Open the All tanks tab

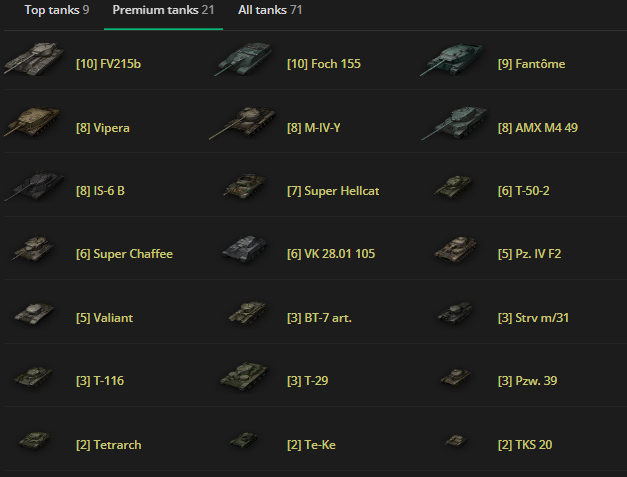tap(270, 10)
